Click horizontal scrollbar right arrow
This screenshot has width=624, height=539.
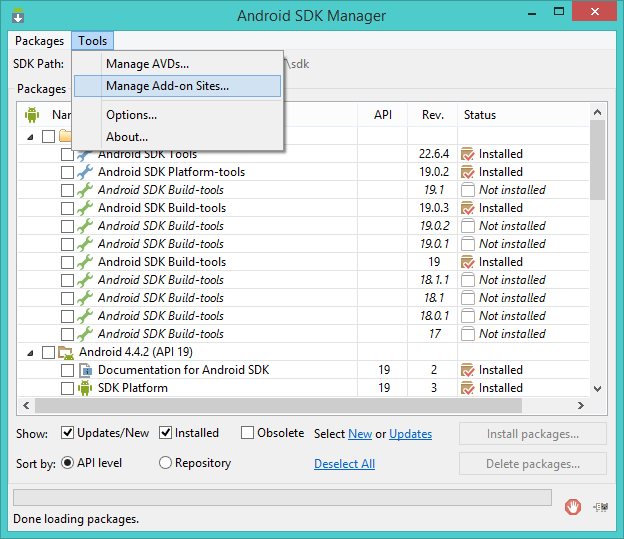(581, 406)
